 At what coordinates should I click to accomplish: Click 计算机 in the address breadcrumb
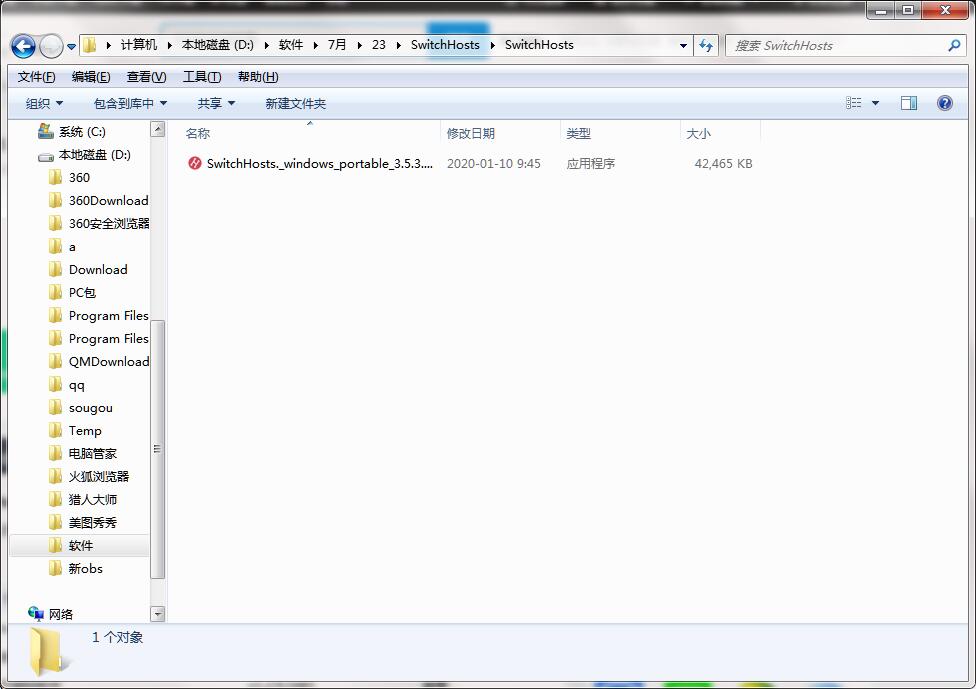(x=139, y=45)
